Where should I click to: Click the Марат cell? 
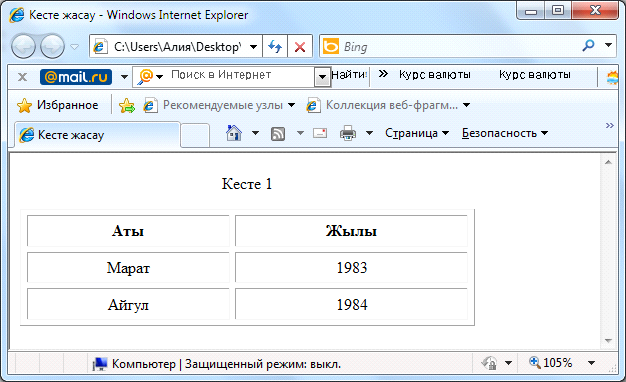(128, 267)
